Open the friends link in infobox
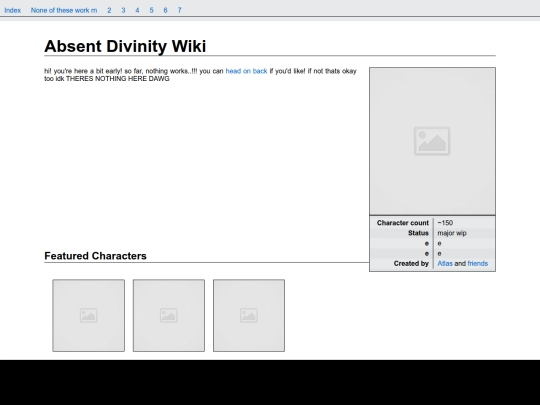Viewport: 540px width, 405px height. pos(477,263)
